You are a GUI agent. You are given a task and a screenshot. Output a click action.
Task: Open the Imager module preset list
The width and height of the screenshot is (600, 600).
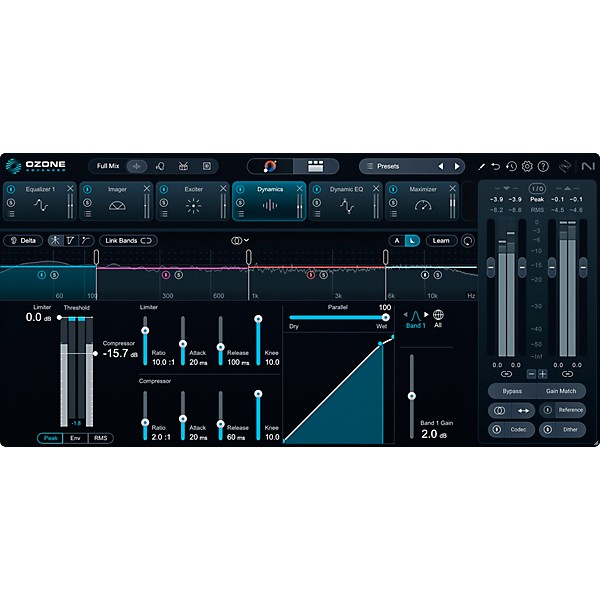pyautogui.click(x=87, y=214)
